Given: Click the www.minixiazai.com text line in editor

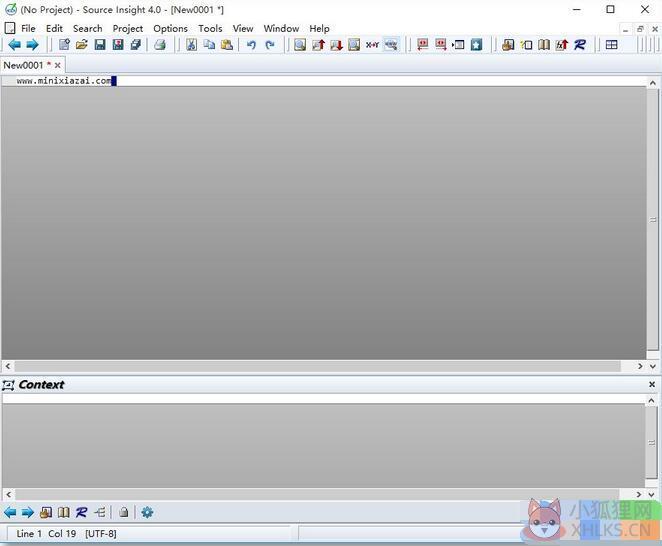Looking at the screenshot, I should [x=64, y=81].
